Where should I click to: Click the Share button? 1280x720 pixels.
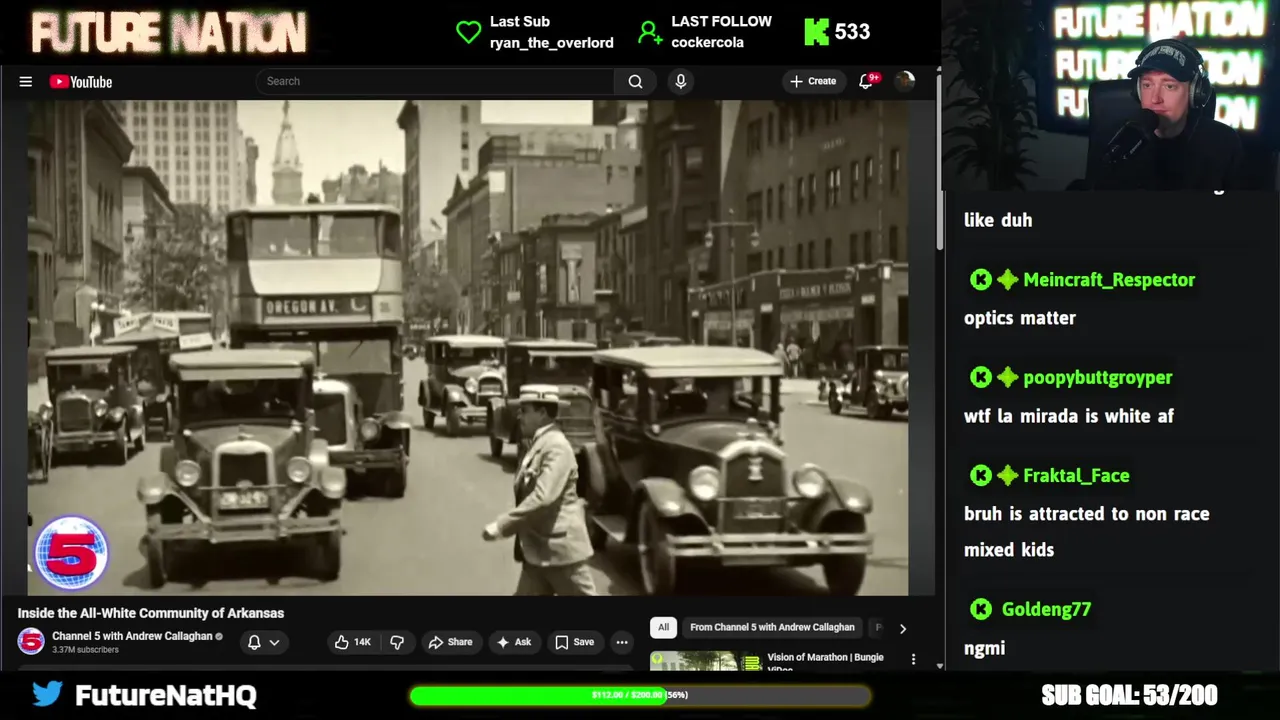pyautogui.click(x=450, y=642)
